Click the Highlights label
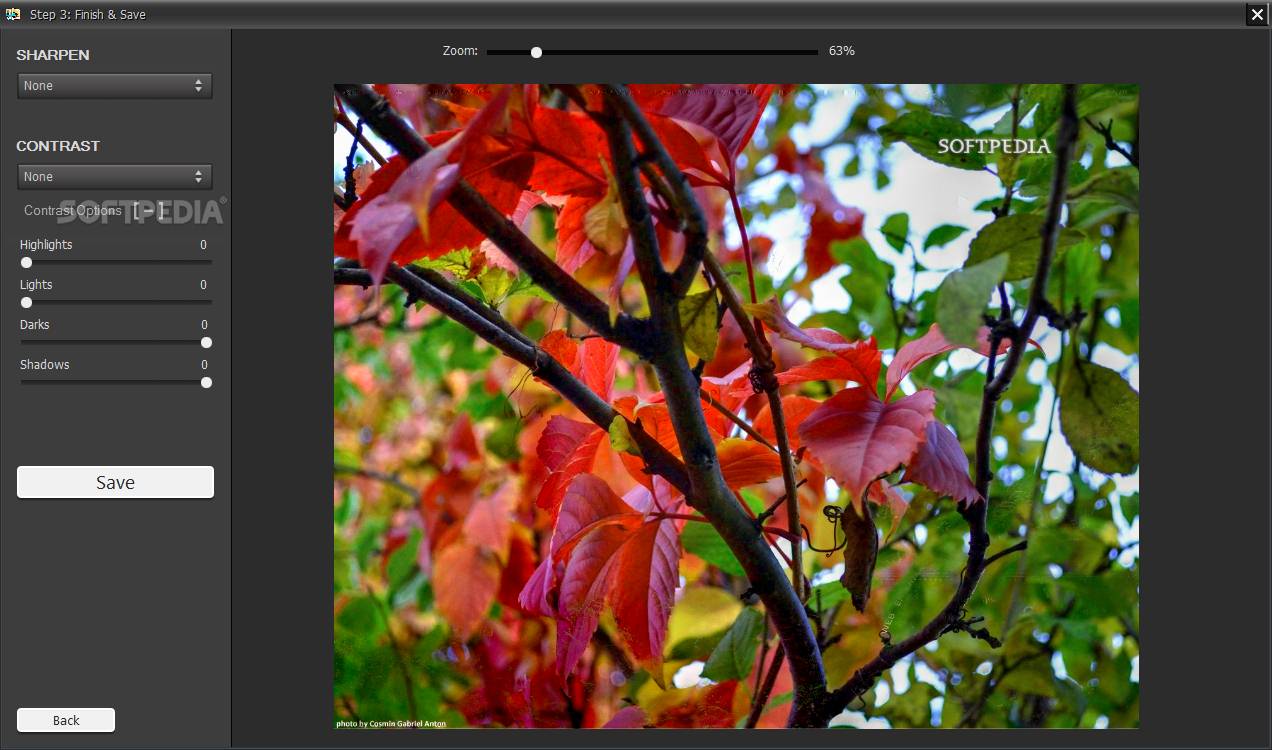Image resolution: width=1272 pixels, height=750 pixels. [46, 245]
